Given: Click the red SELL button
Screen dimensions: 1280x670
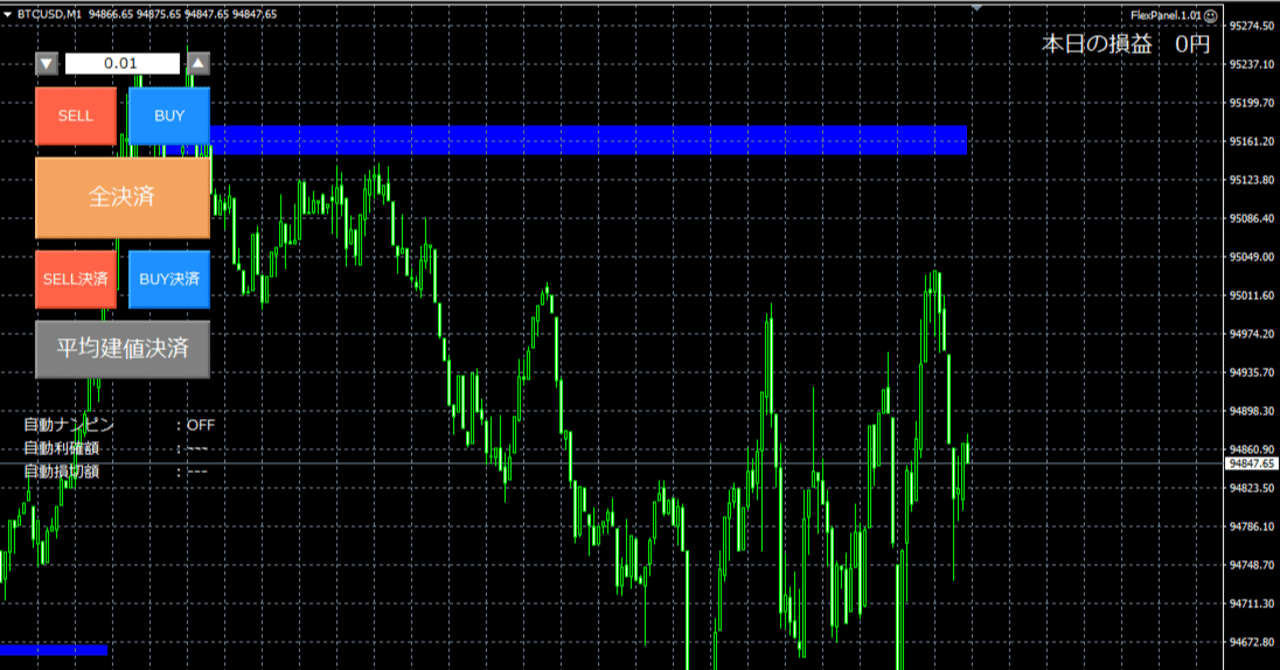Looking at the screenshot, I should [75, 116].
